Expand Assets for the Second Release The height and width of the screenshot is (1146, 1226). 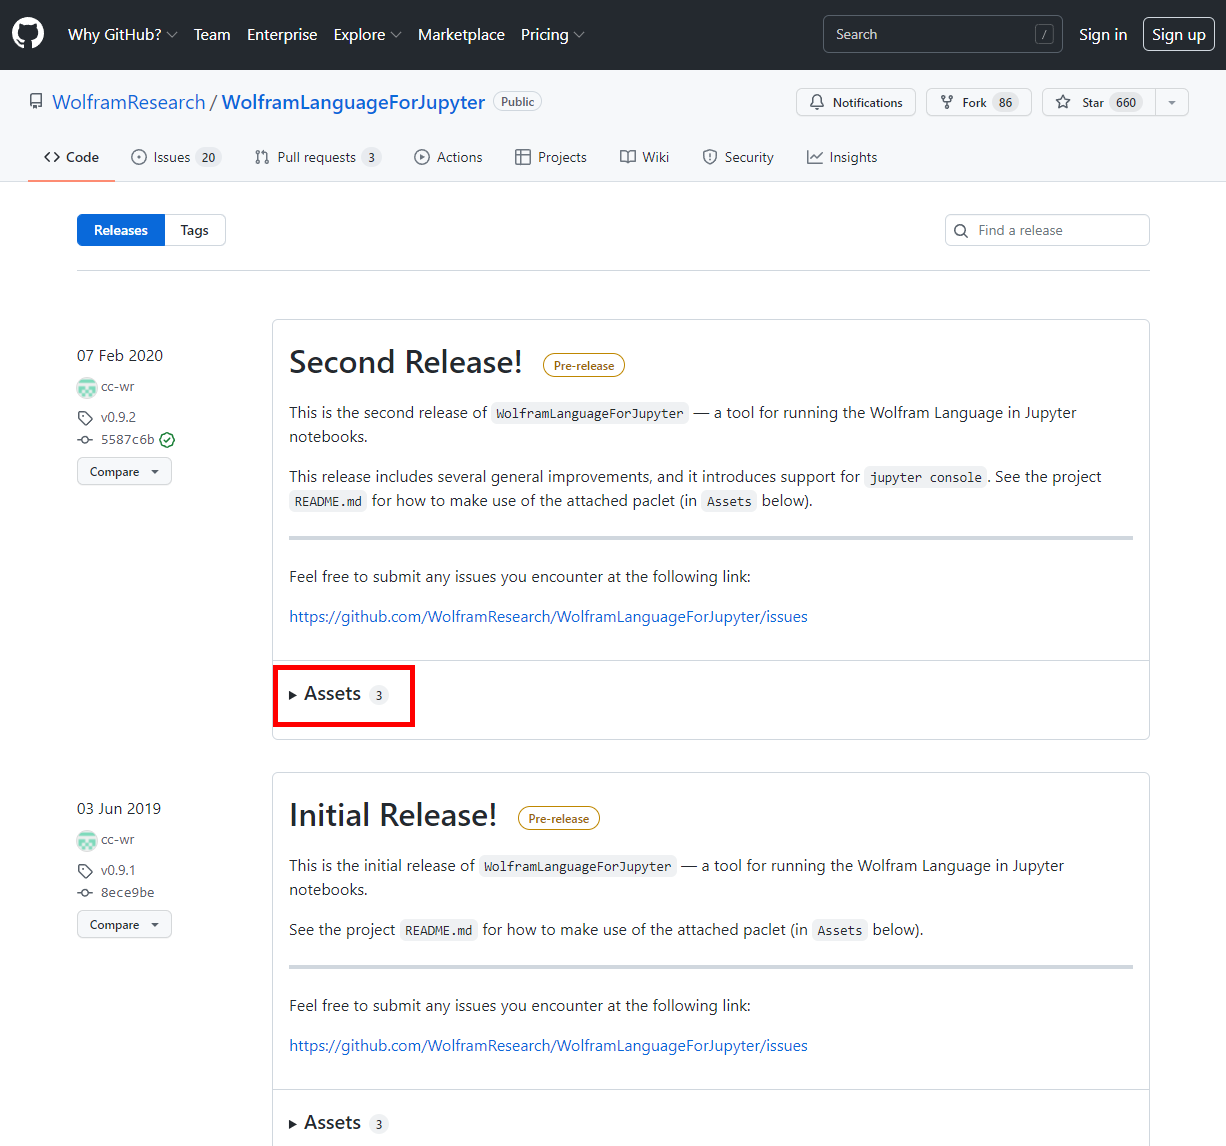point(338,694)
